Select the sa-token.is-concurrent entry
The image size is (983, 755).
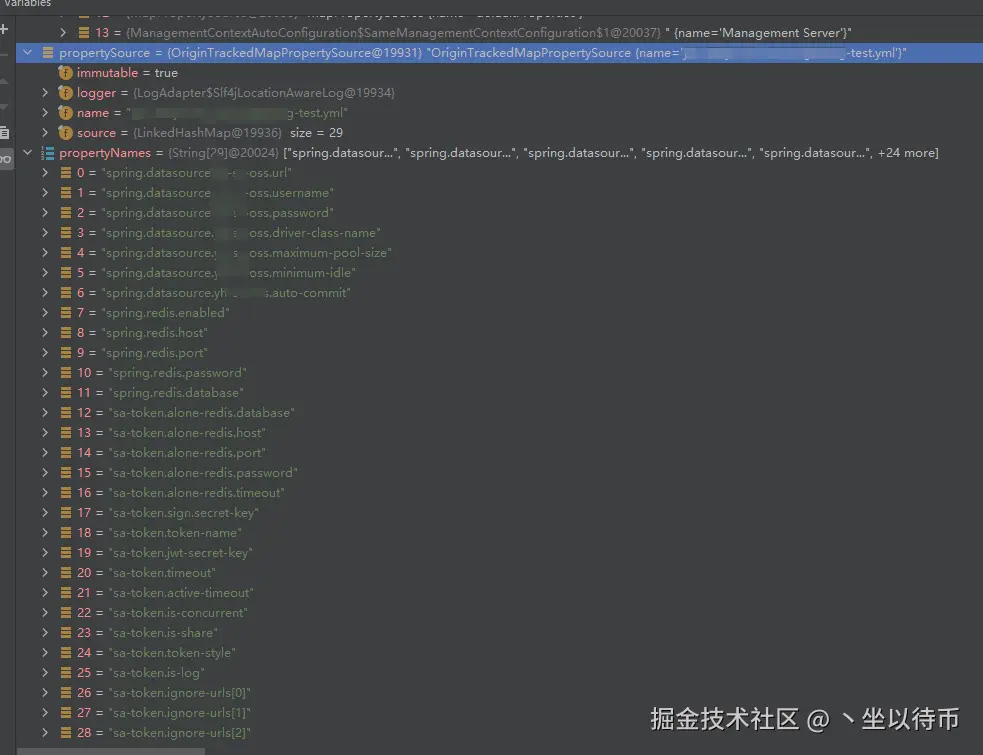pyautogui.click(x=162, y=613)
